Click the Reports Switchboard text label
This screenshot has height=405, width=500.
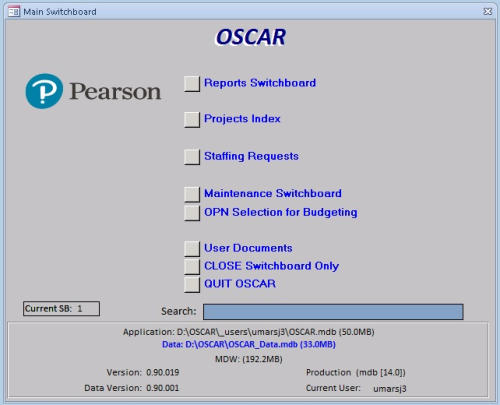click(260, 83)
